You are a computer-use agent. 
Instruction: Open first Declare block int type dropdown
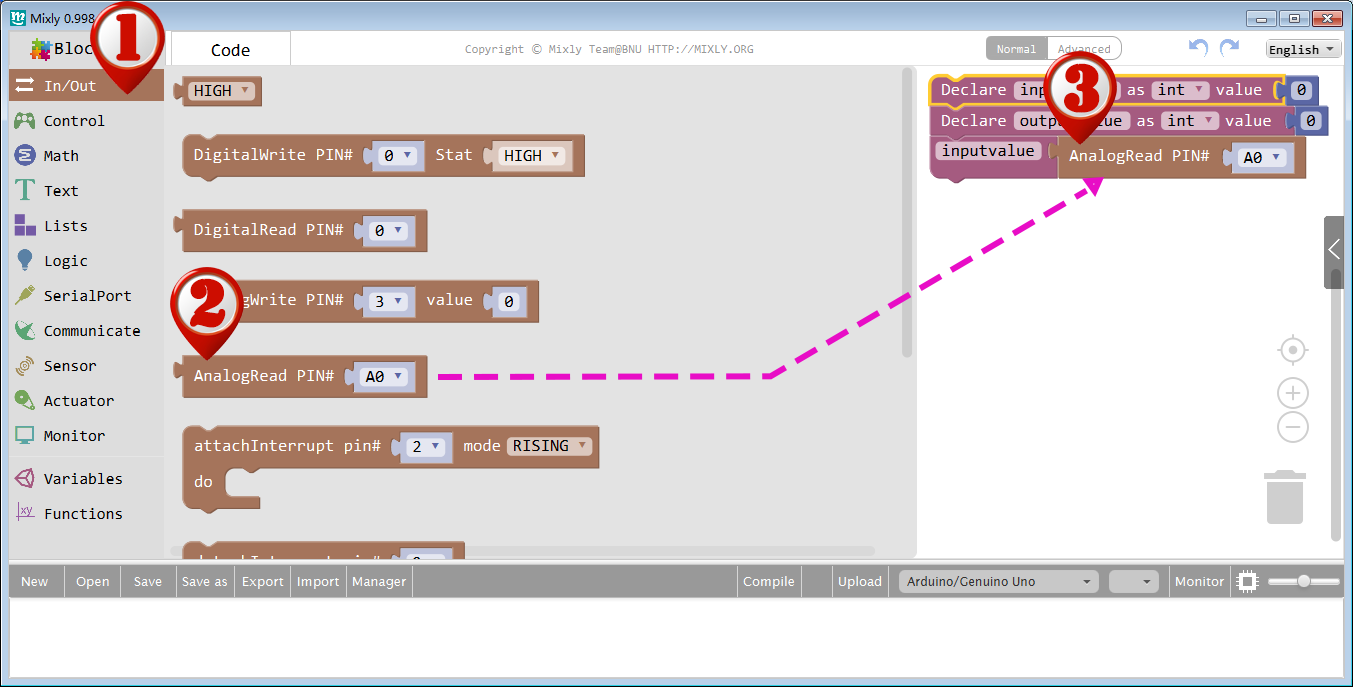(1181, 90)
